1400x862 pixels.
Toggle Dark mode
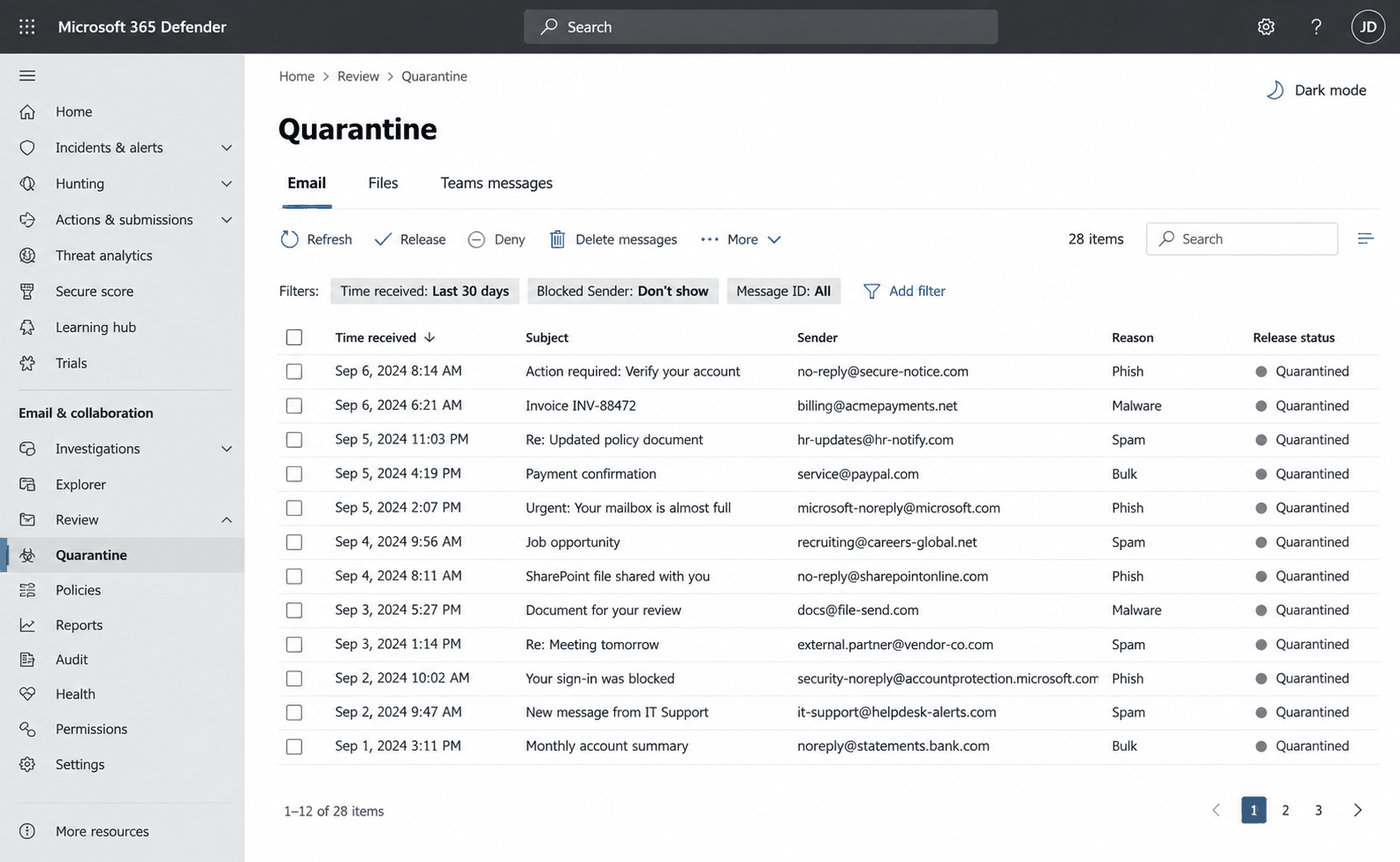tap(1316, 90)
